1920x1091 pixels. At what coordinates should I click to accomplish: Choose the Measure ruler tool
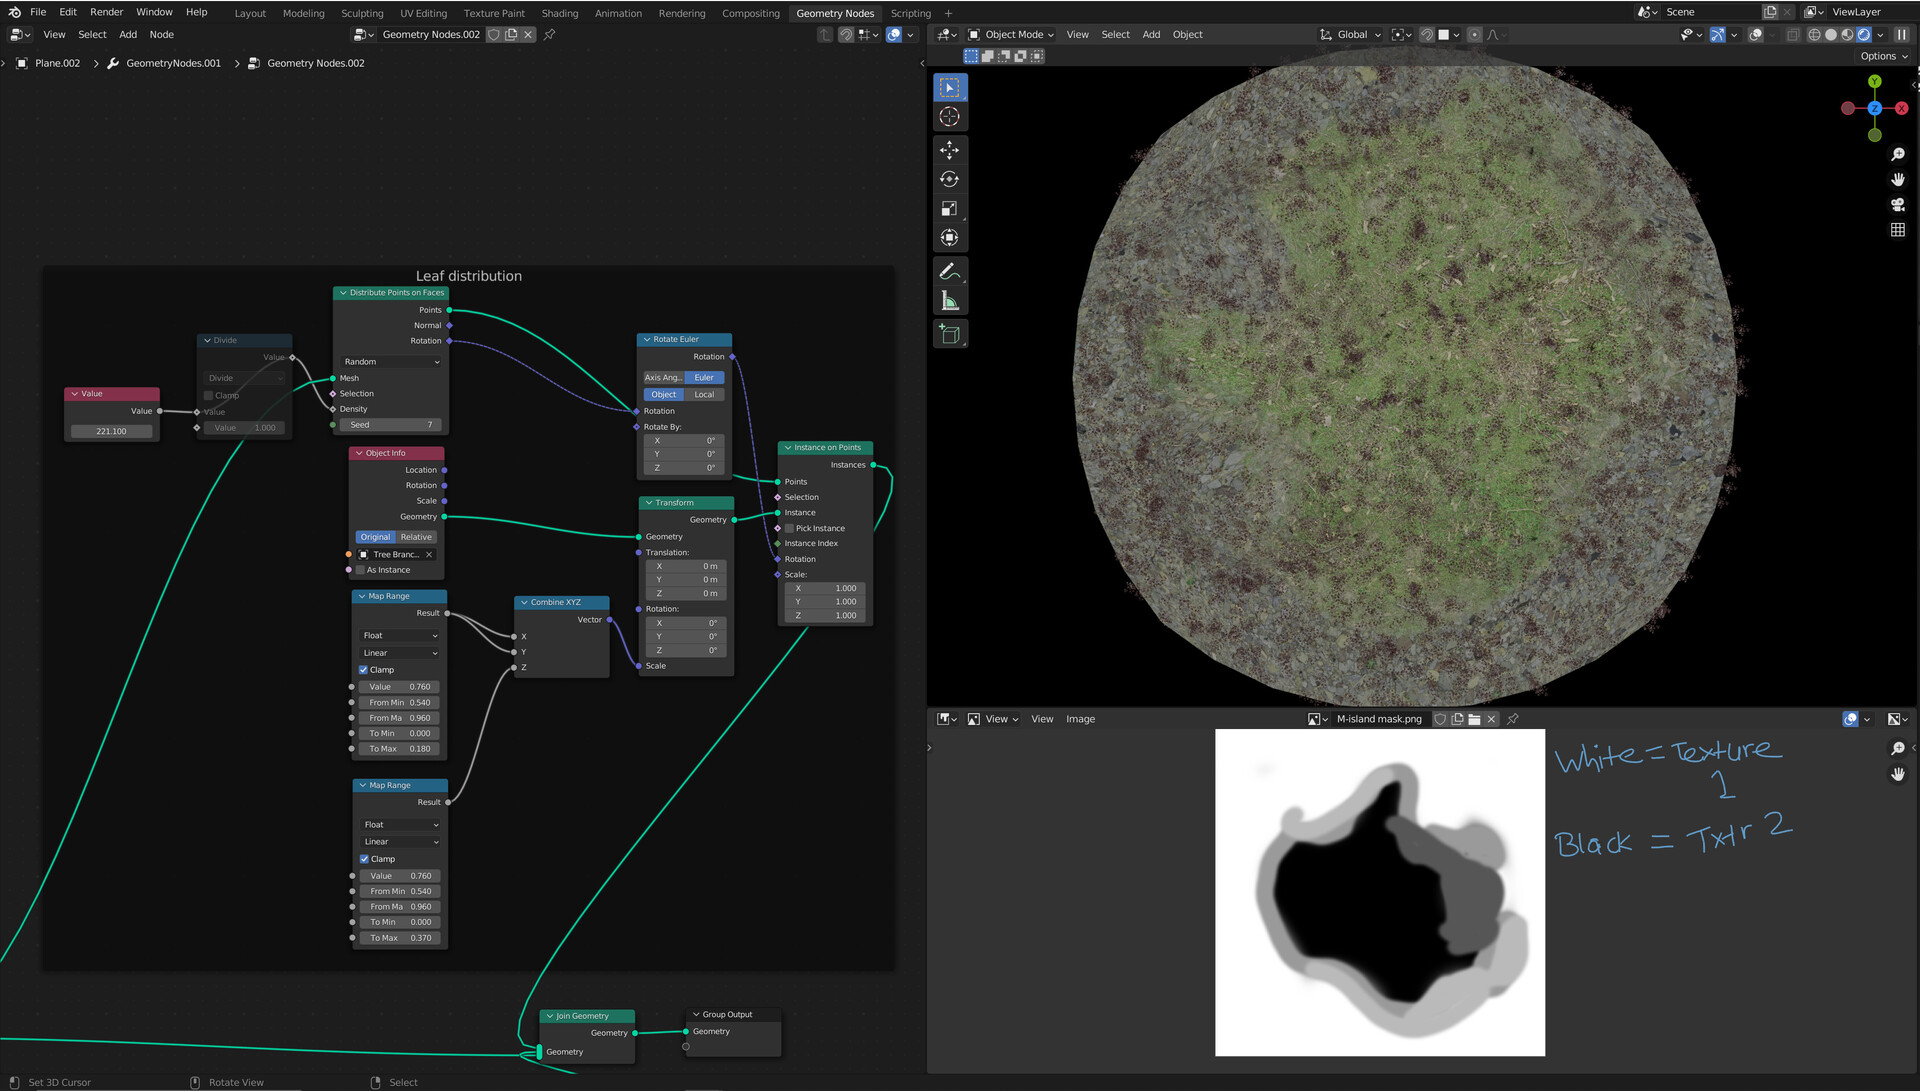pyautogui.click(x=949, y=301)
